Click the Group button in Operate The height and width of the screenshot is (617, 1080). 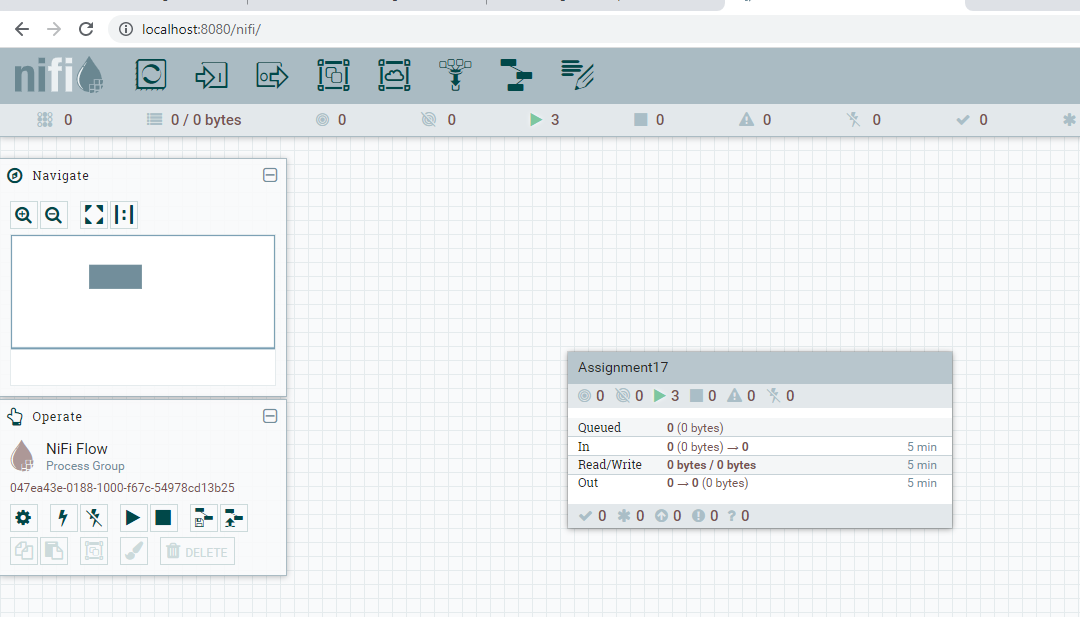click(x=94, y=552)
